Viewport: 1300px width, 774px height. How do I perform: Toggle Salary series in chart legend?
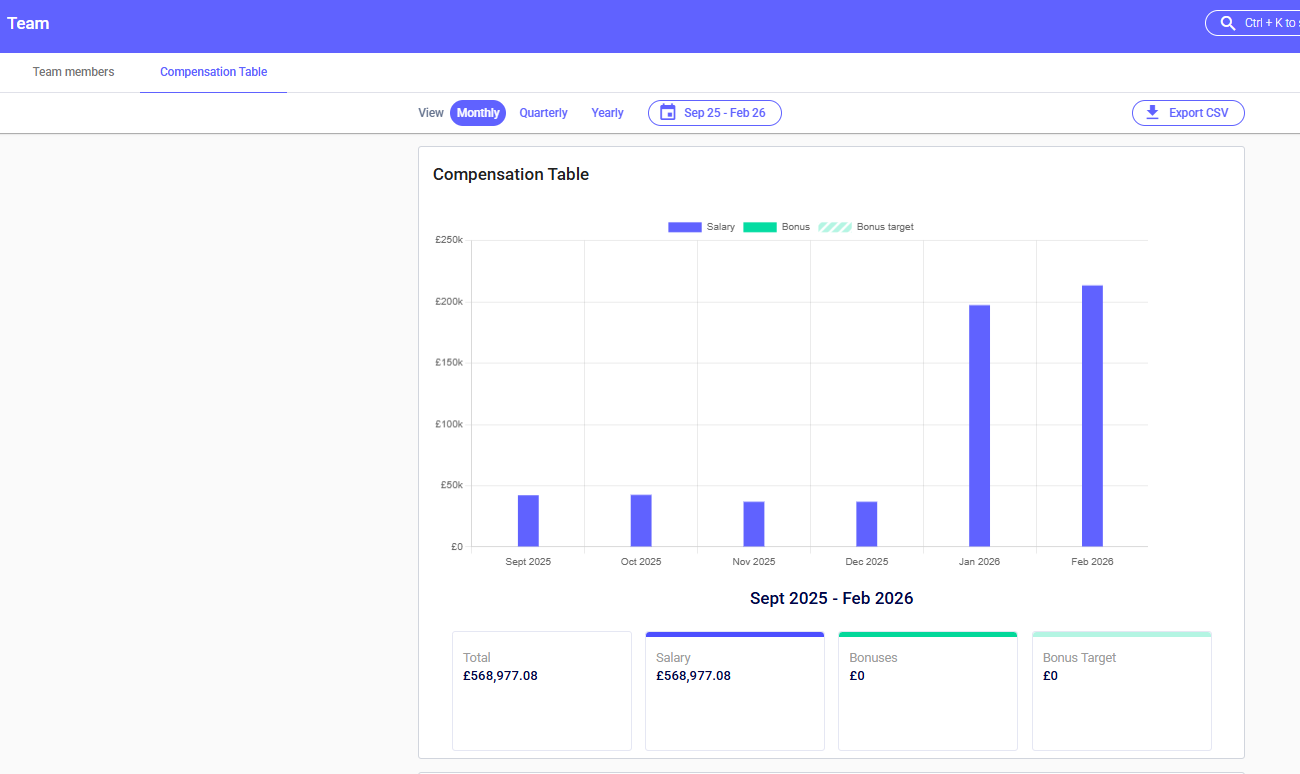pyautogui.click(x=701, y=227)
